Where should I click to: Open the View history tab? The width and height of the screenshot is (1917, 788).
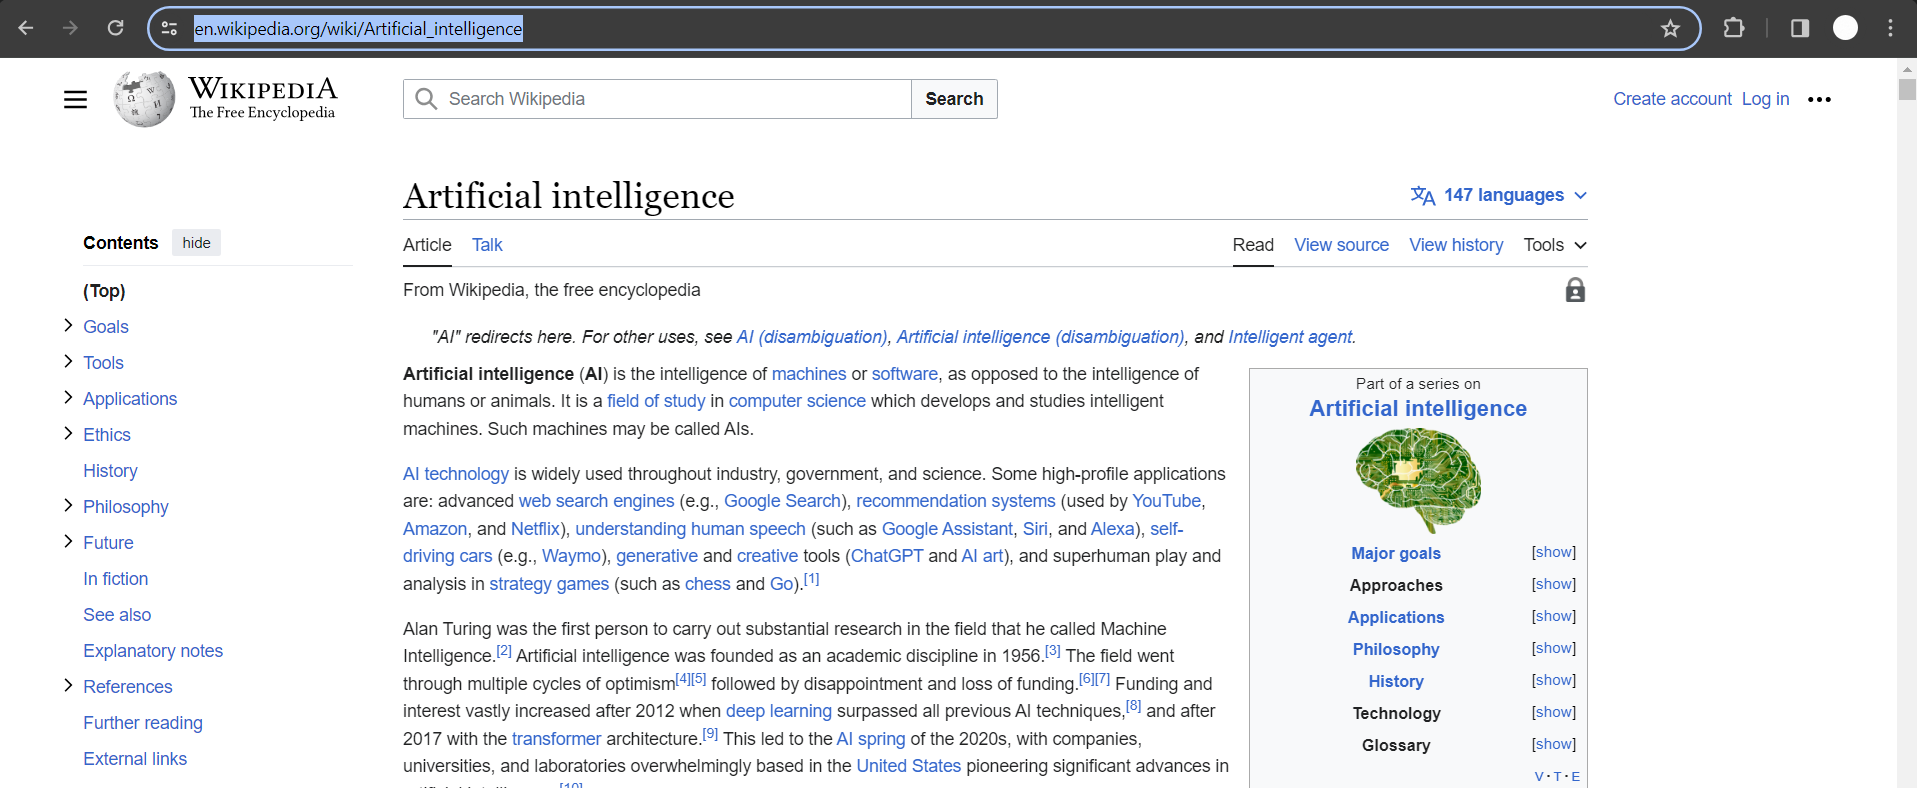click(1456, 245)
